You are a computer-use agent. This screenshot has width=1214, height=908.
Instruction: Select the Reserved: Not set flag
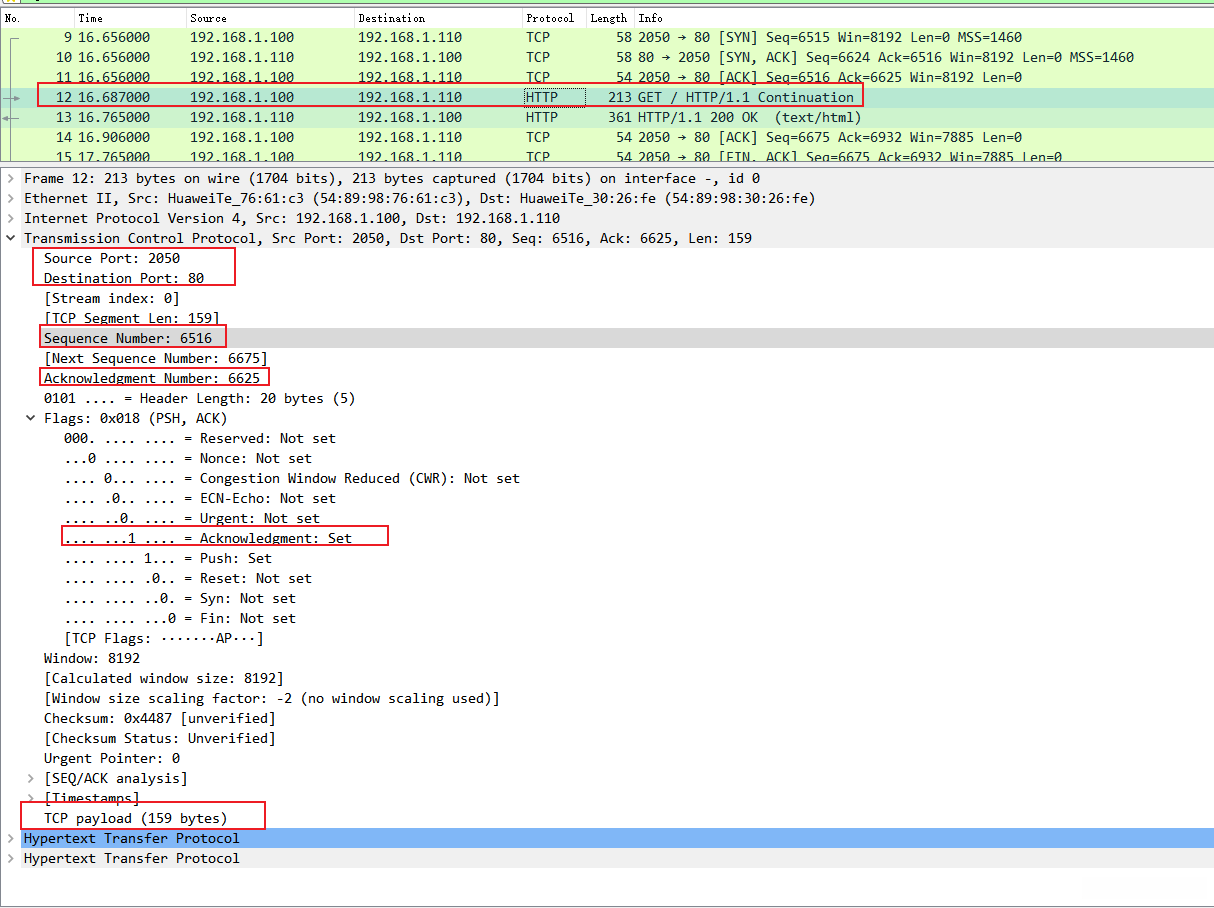coord(200,438)
